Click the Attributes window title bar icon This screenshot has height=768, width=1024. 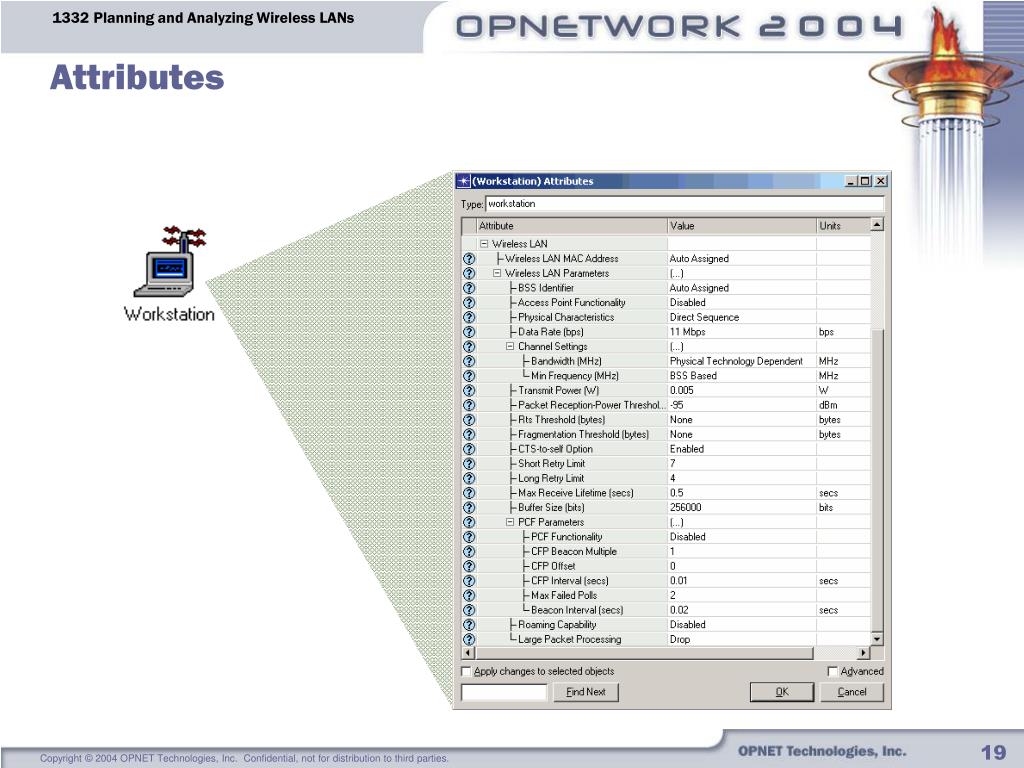point(463,181)
